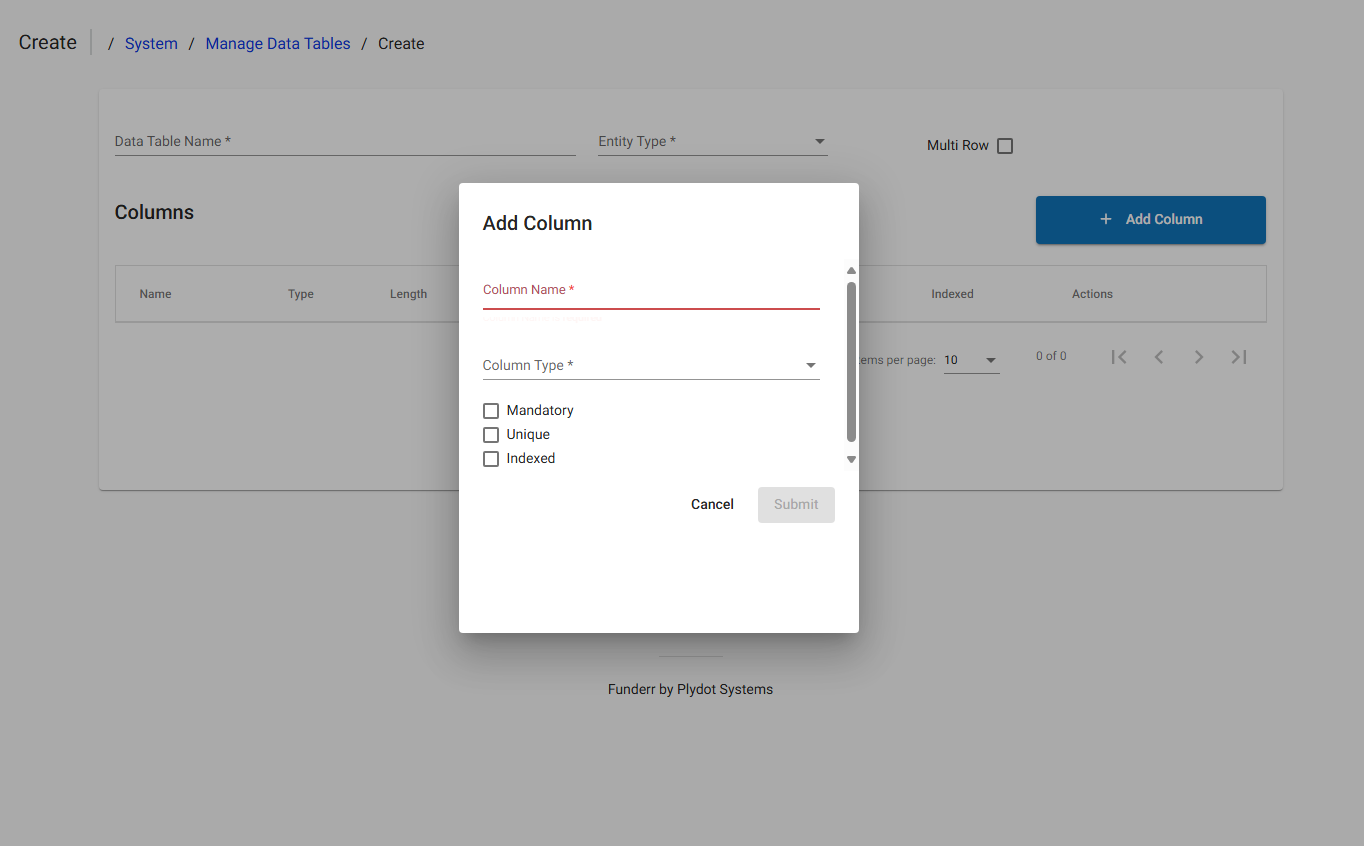Open Manage Data Tables breadcrumb link

tap(277, 43)
